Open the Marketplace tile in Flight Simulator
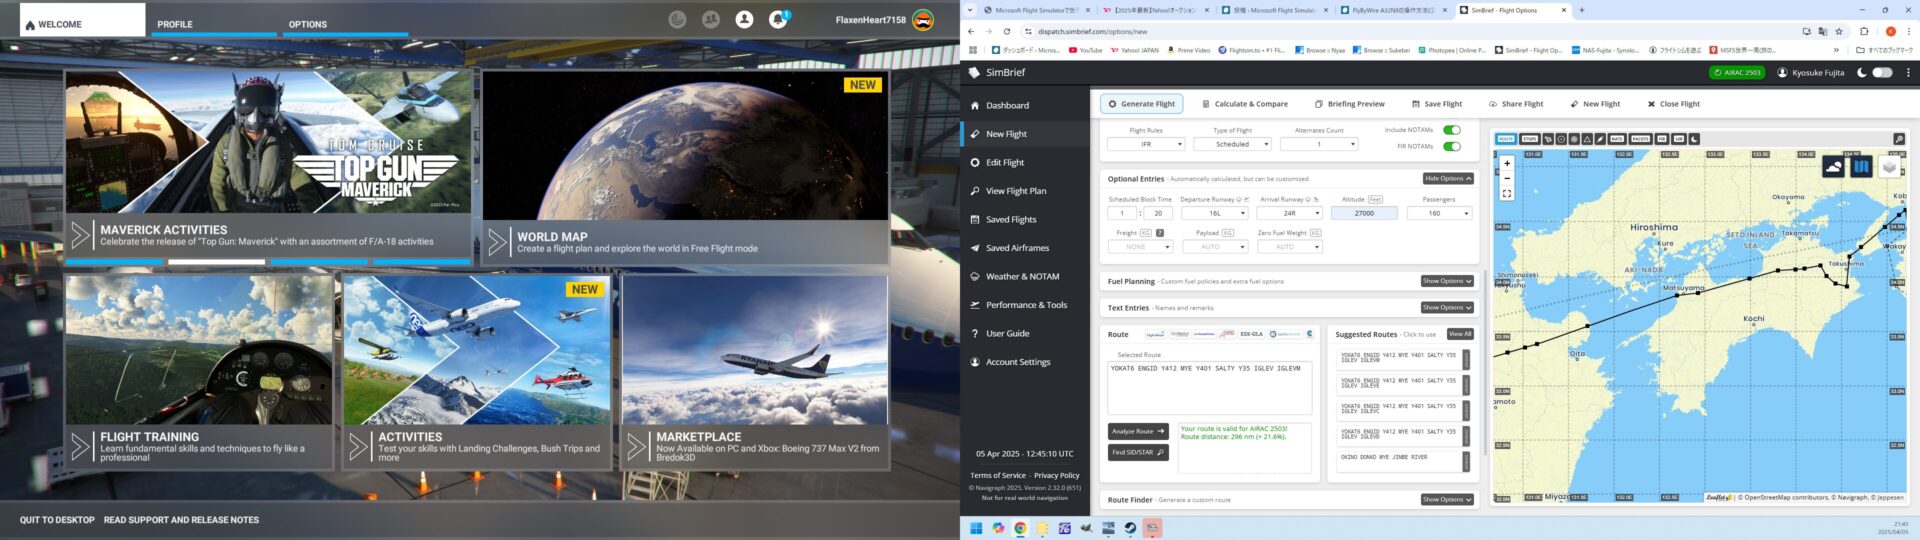The height and width of the screenshot is (540, 1920). [x=754, y=371]
